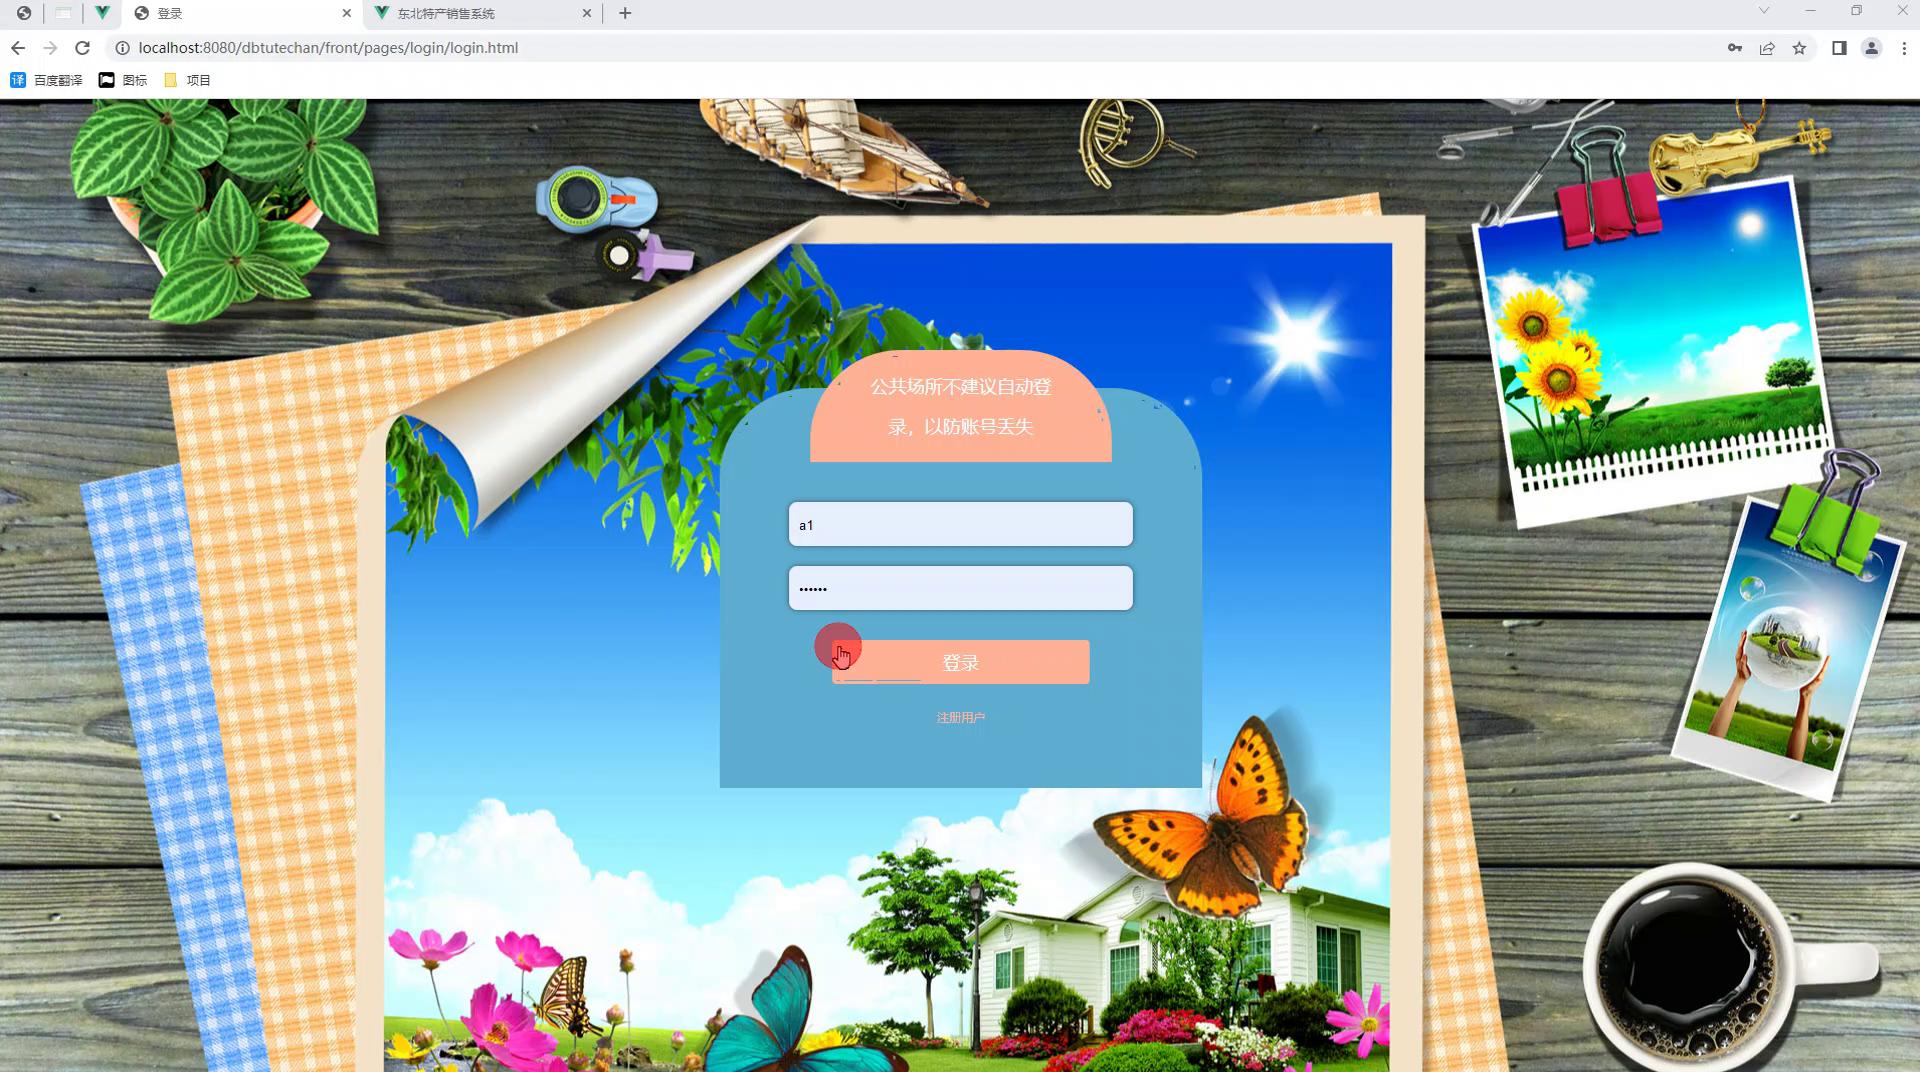The width and height of the screenshot is (1920, 1072).
Task: Switch to the pinned Vue tab
Action: click(x=102, y=13)
